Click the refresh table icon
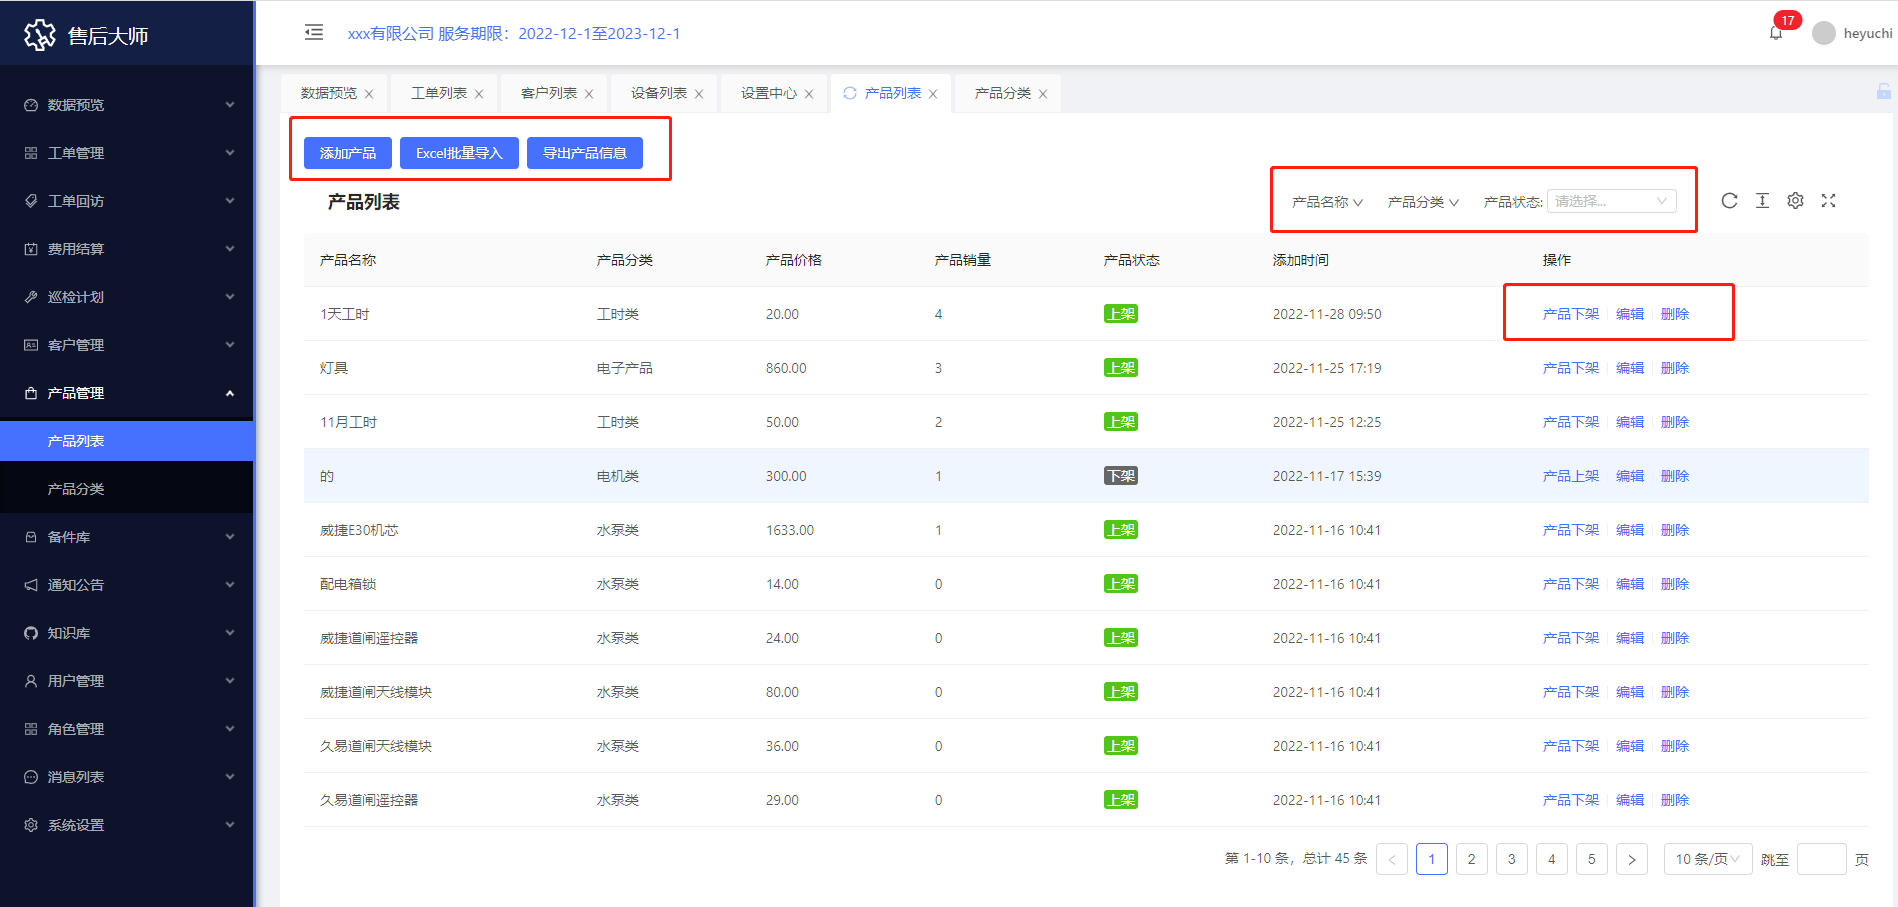The image size is (1898, 907). point(1729,201)
